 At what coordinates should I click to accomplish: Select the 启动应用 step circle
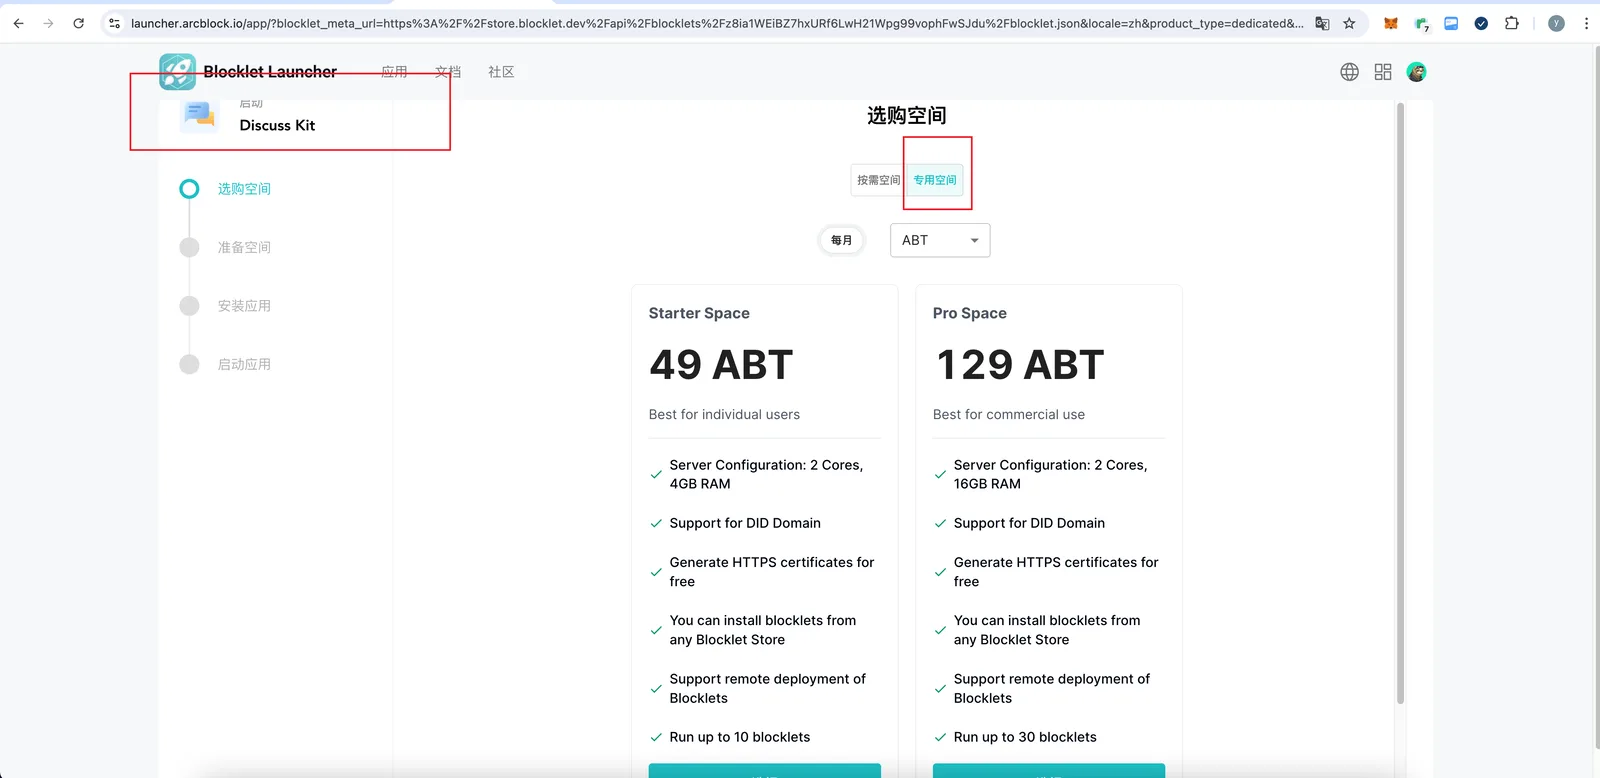189,364
